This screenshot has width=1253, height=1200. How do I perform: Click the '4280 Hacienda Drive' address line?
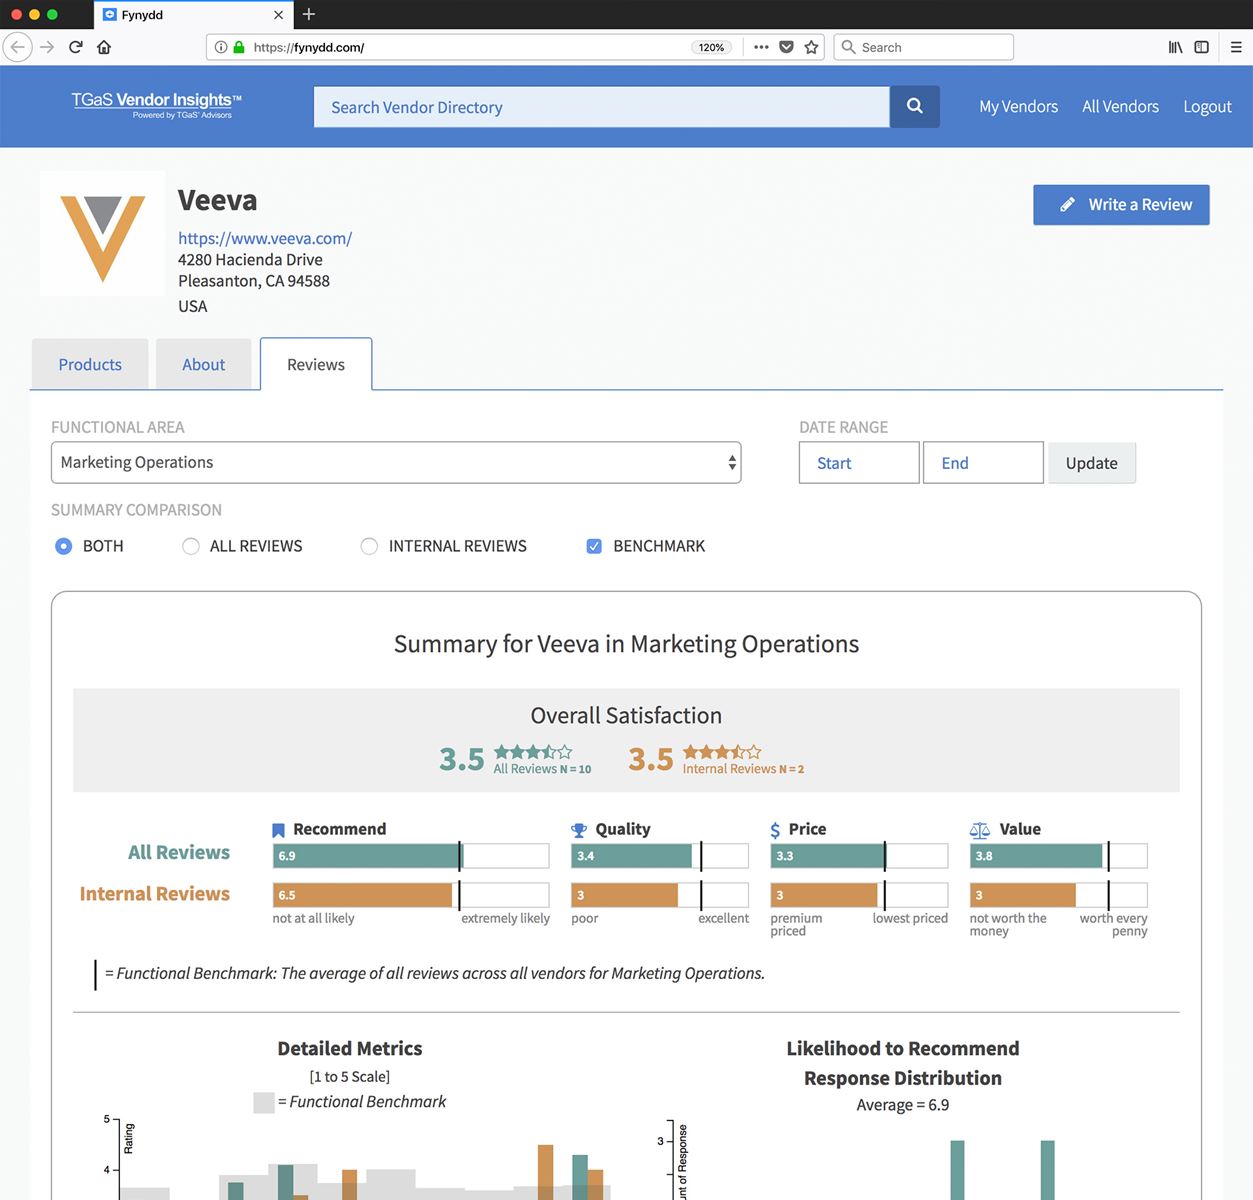click(x=250, y=259)
